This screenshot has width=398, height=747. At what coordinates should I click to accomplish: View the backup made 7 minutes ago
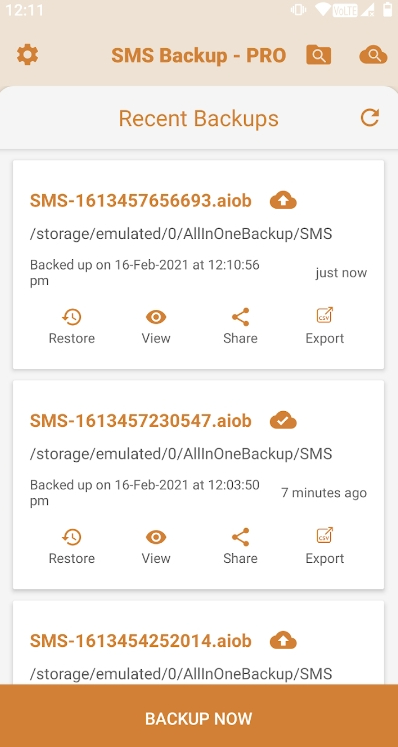point(156,546)
